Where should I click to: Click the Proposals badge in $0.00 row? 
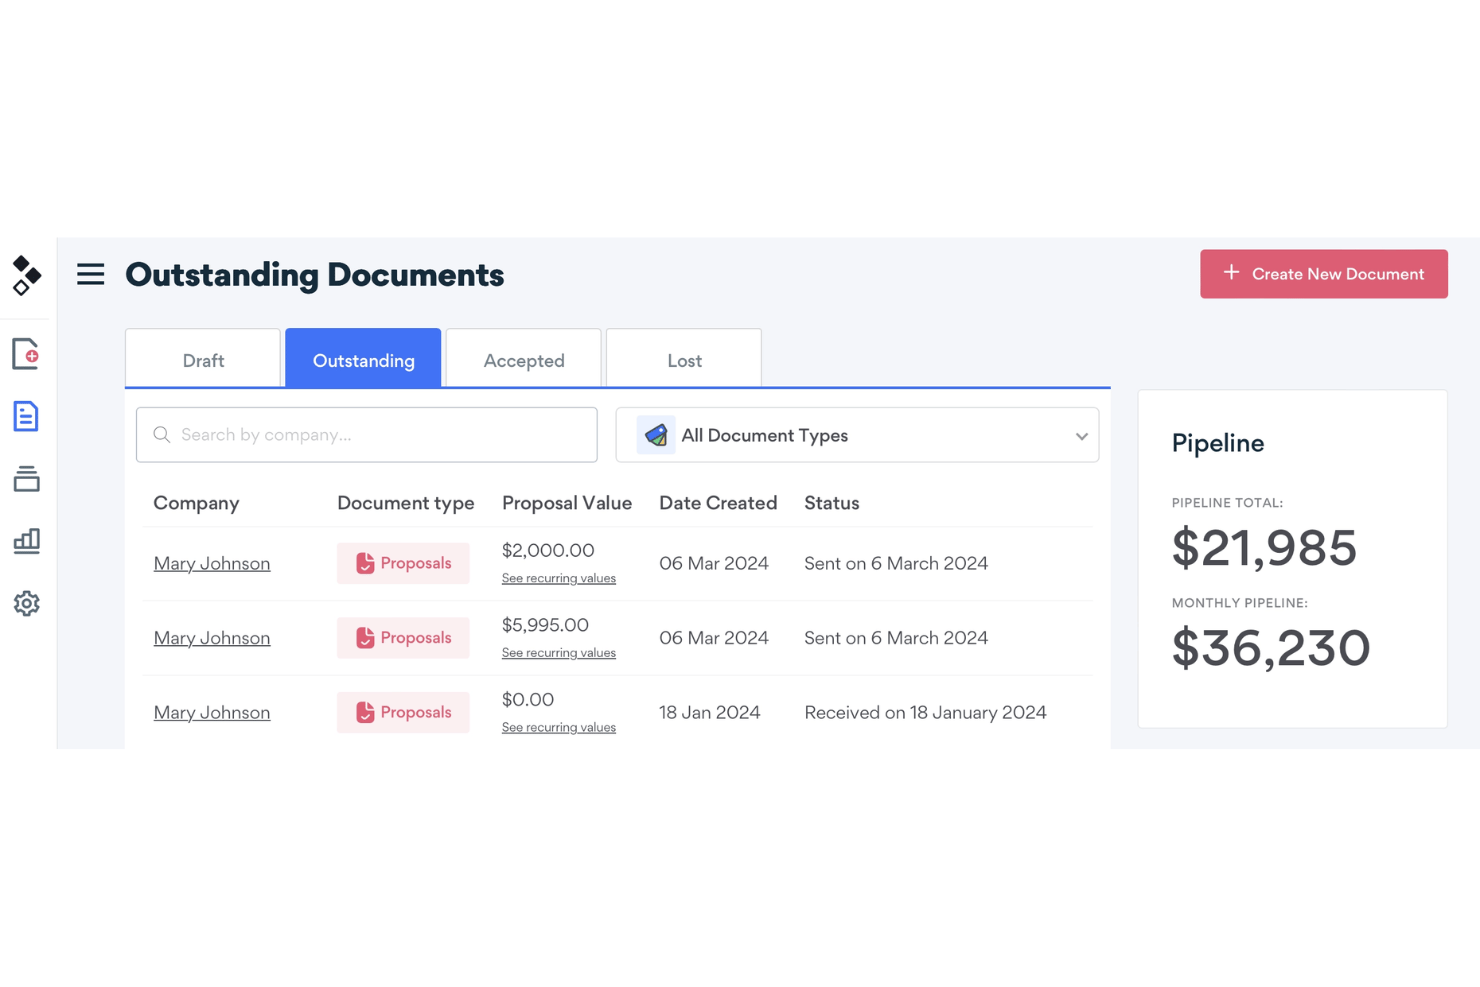[x=403, y=713]
